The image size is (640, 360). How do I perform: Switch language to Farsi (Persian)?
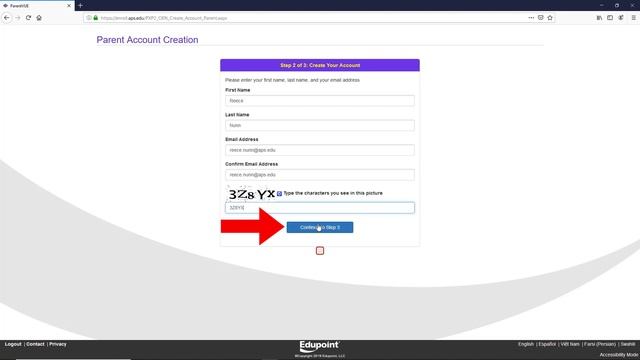point(600,344)
